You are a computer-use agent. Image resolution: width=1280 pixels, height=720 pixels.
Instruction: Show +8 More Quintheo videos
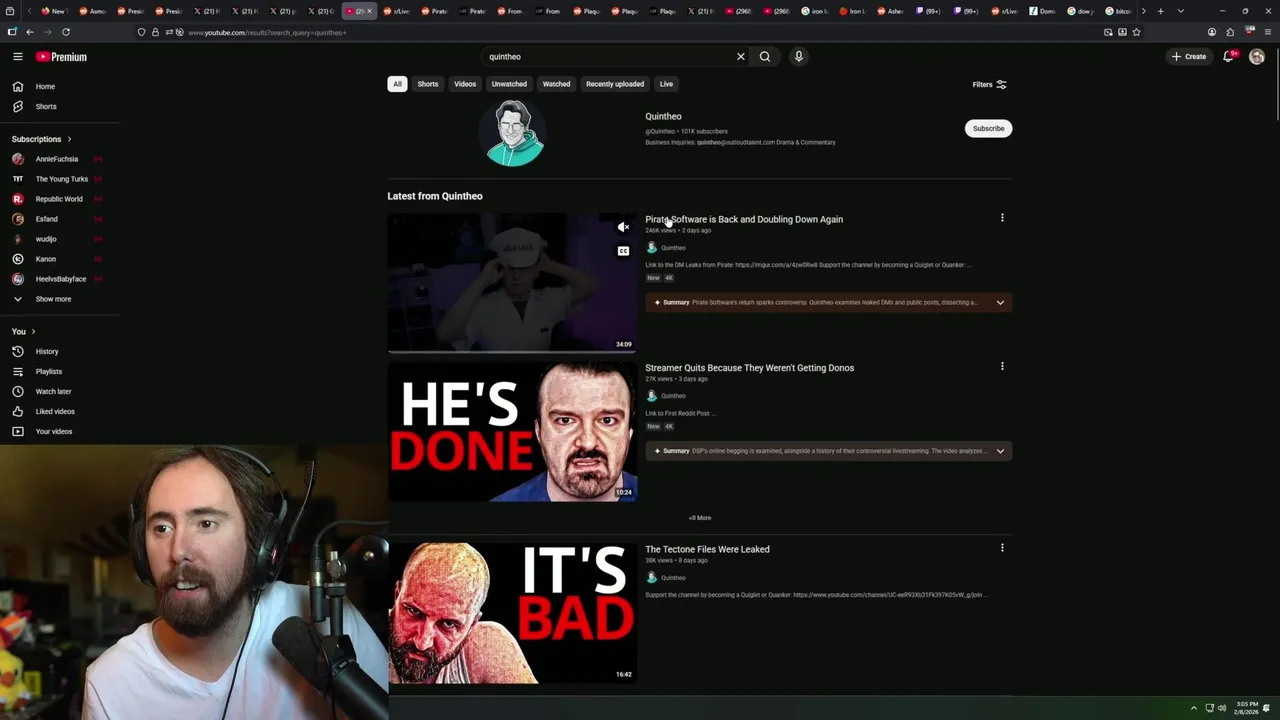[x=700, y=518]
